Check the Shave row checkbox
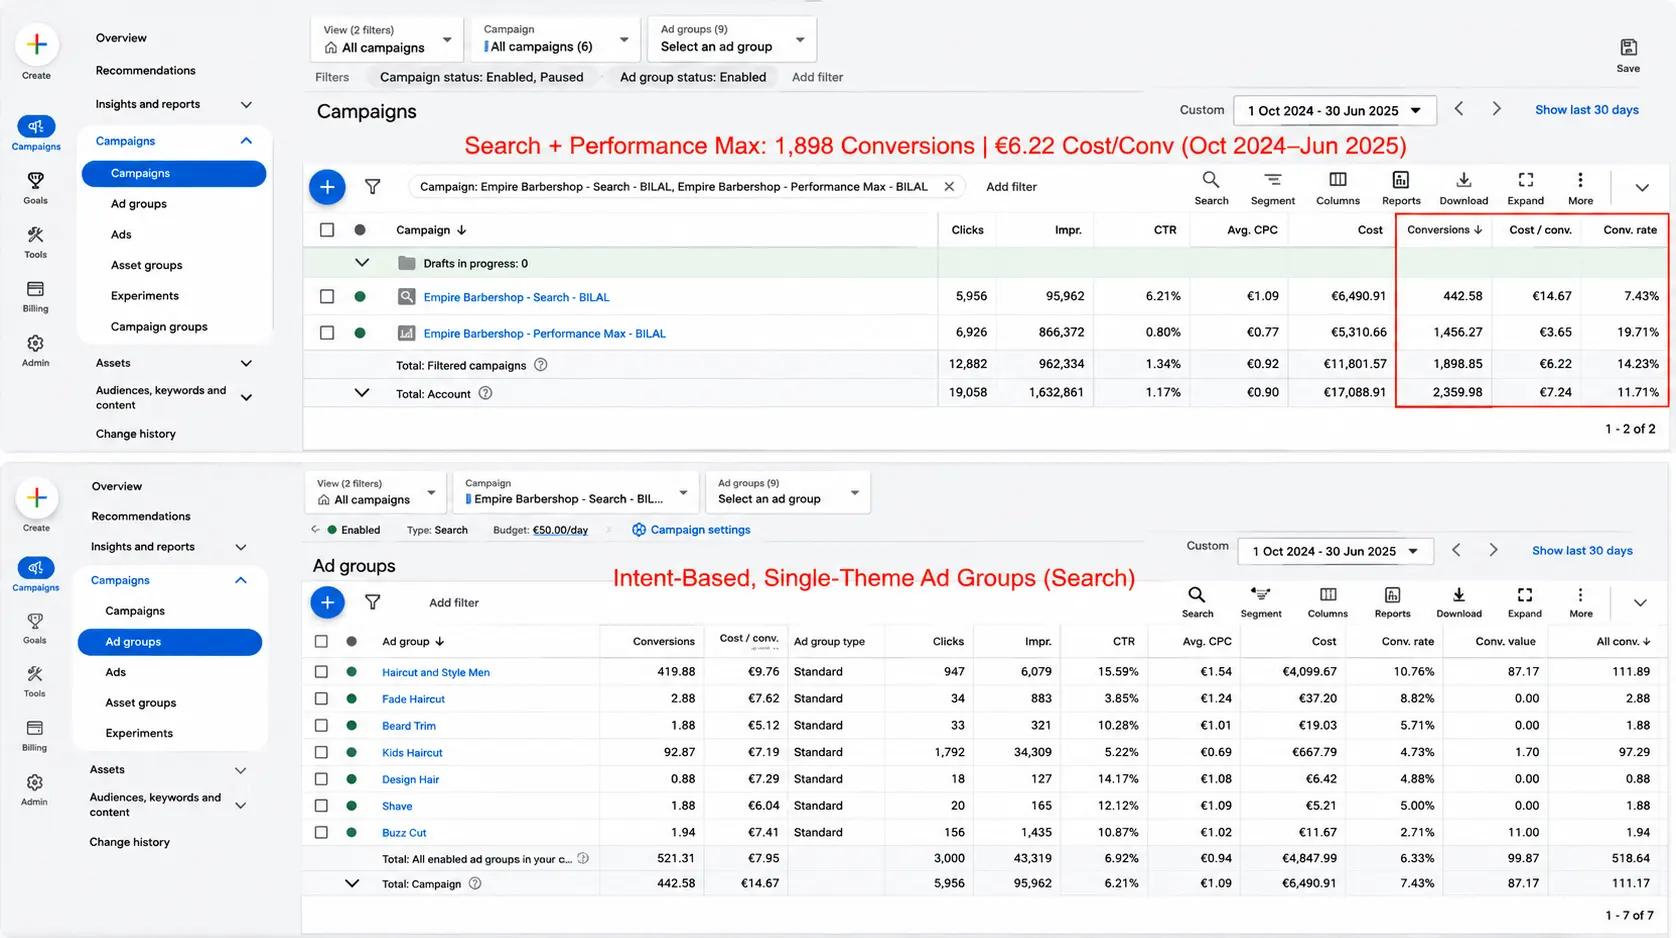Viewport: 1676px width, 938px height. coord(321,805)
